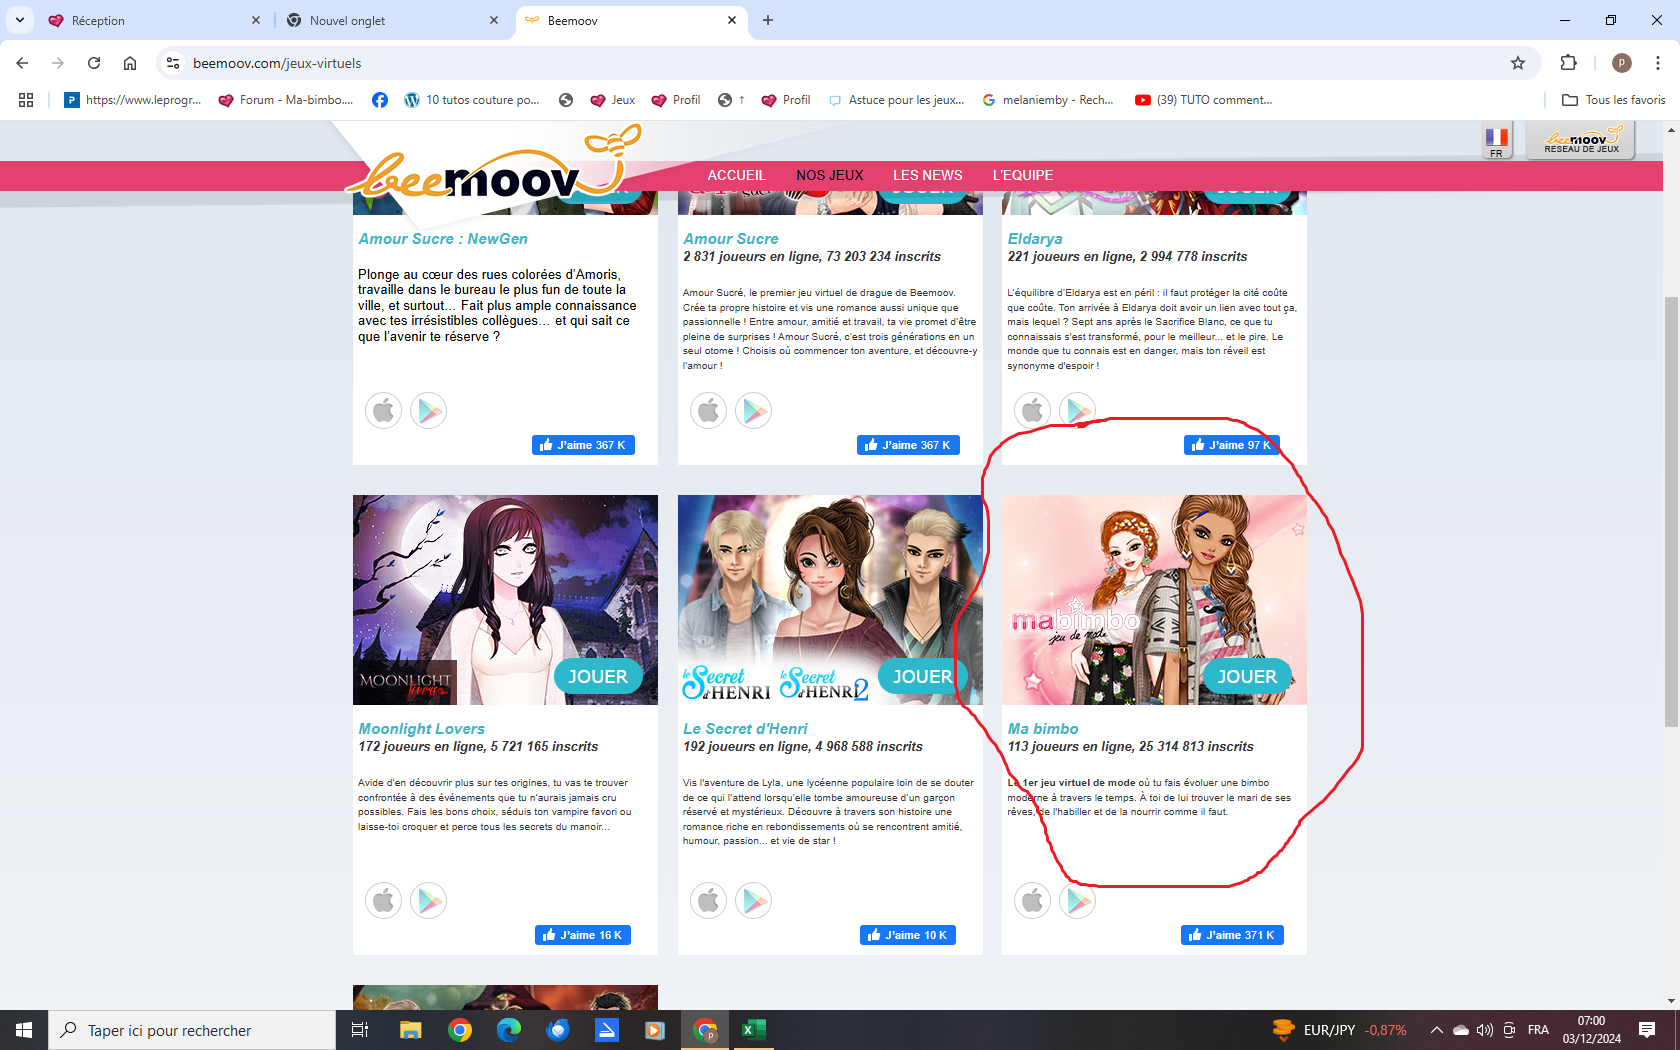Click Apple icon under Eldarya card
1680x1050 pixels.
(x=1032, y=410)
